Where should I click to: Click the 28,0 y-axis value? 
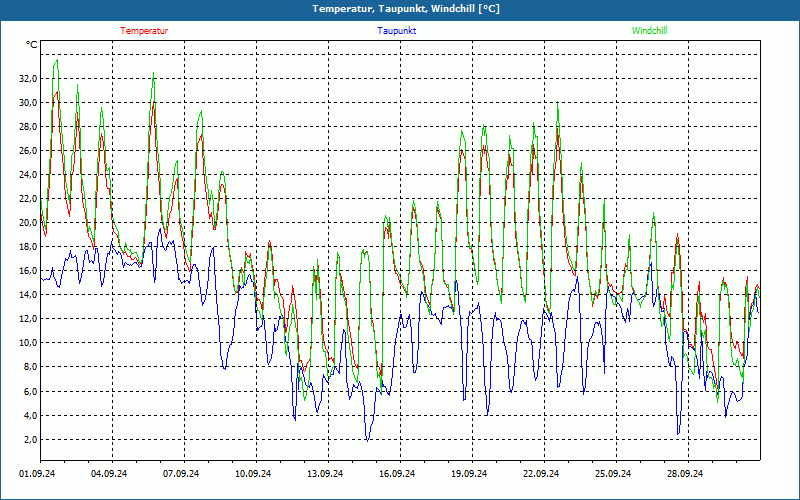[28, 127]
